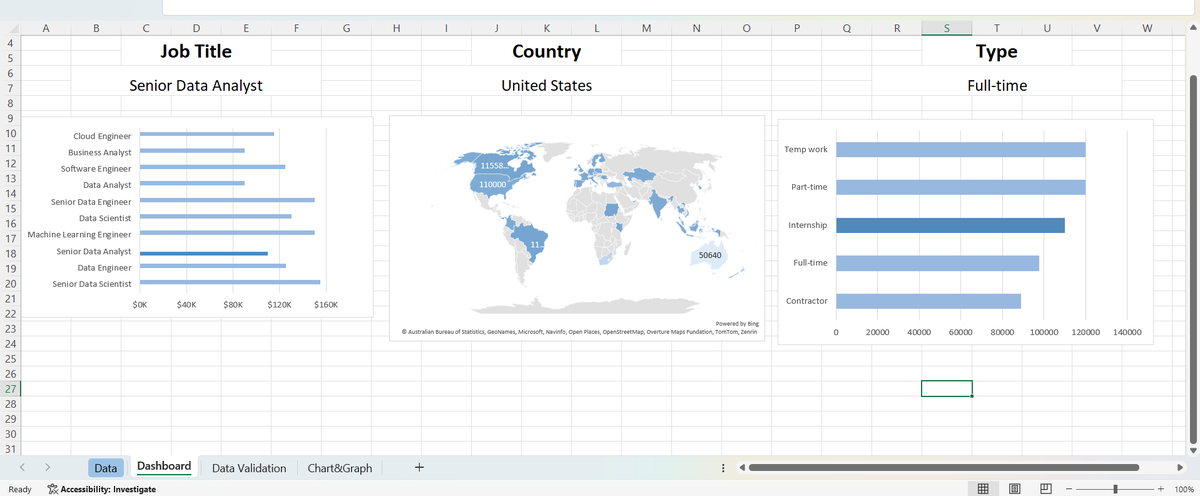This screenshot has height=496, width=1200.
Task: Click the Full-time bar in the Type chart
Action: coord(937,263)
